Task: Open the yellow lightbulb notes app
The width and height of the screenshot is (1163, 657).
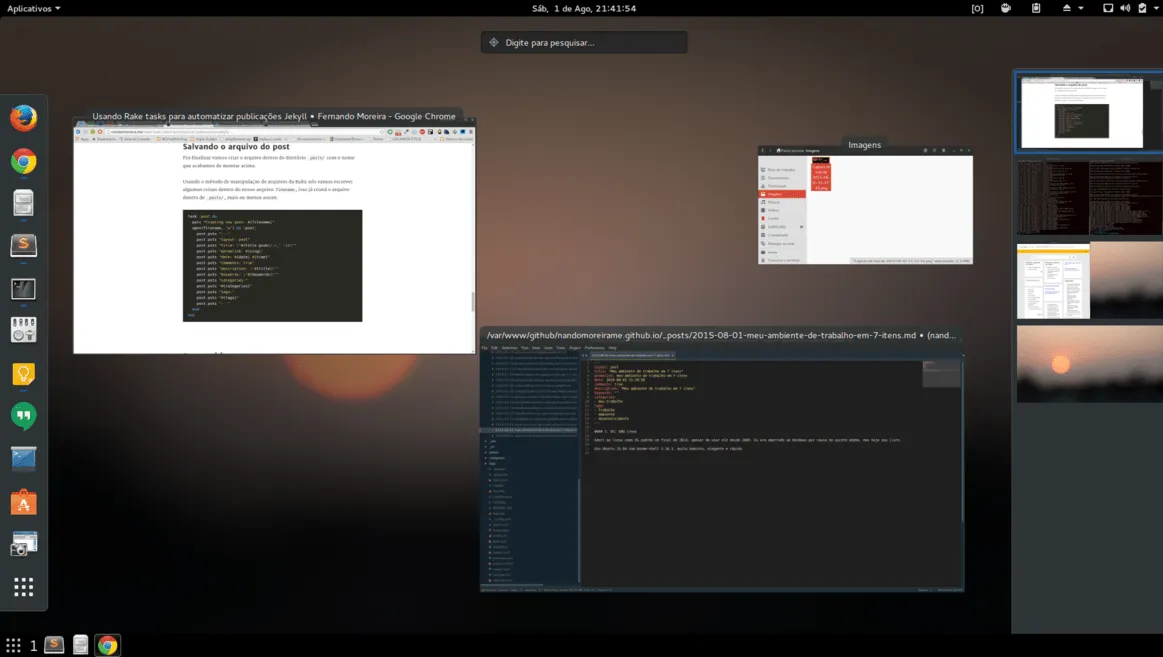Action: (24, 374)
